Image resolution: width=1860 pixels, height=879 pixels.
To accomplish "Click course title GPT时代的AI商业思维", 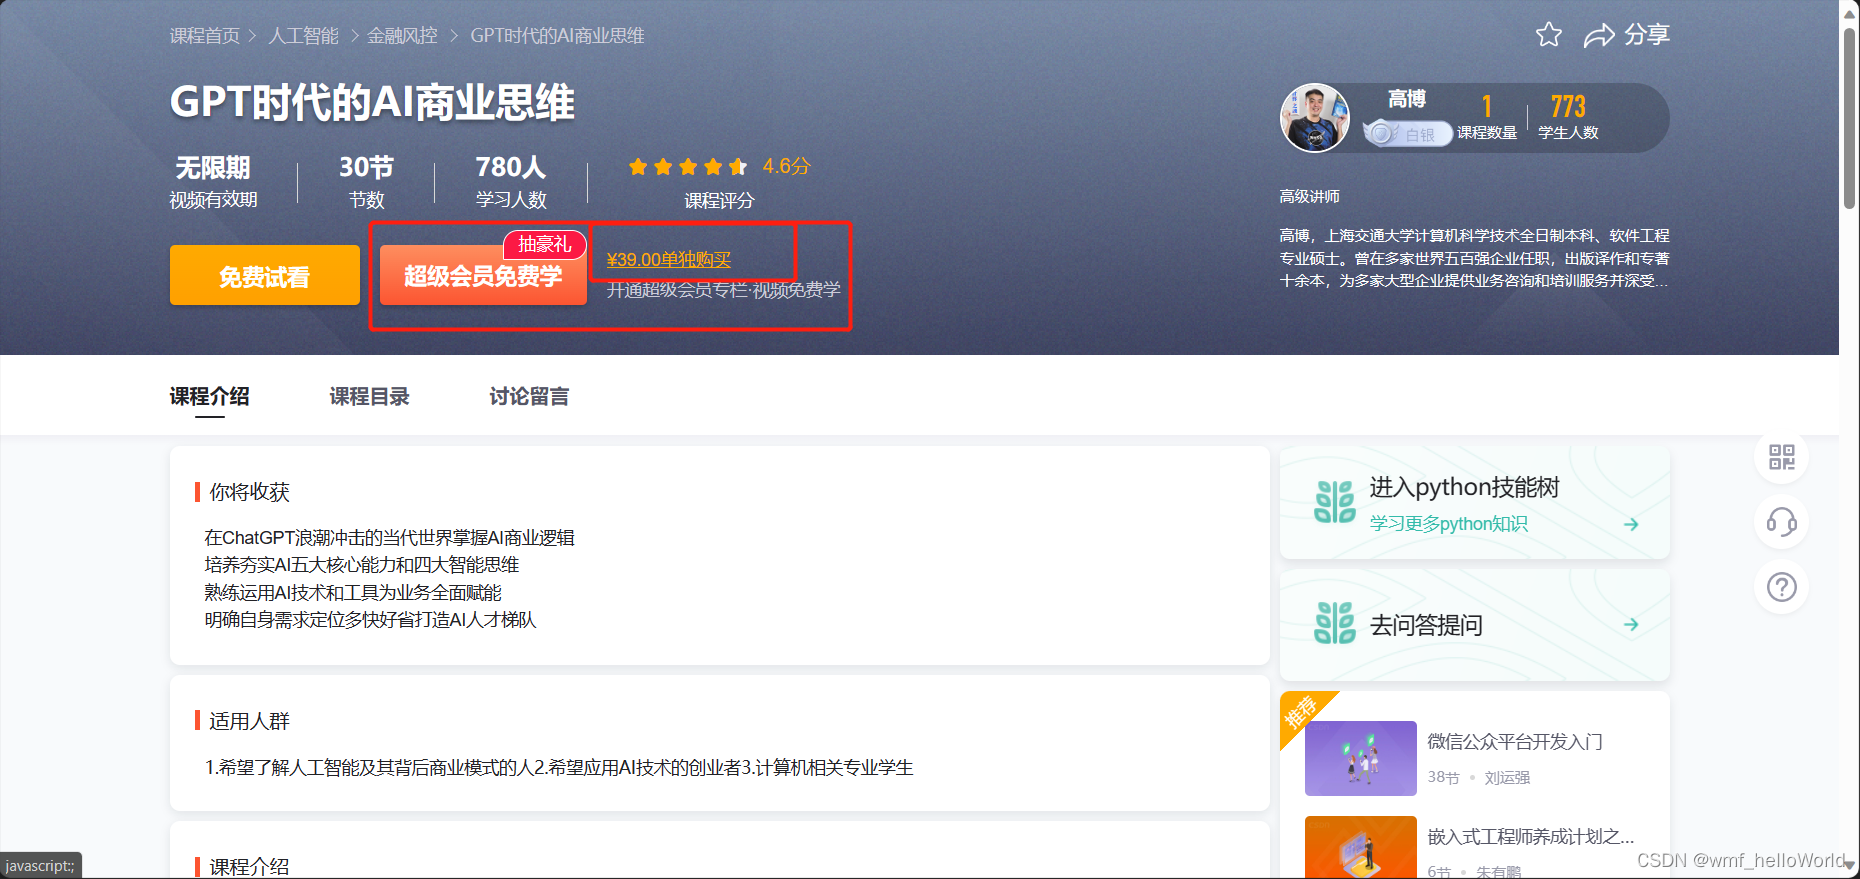I will 372,102.
